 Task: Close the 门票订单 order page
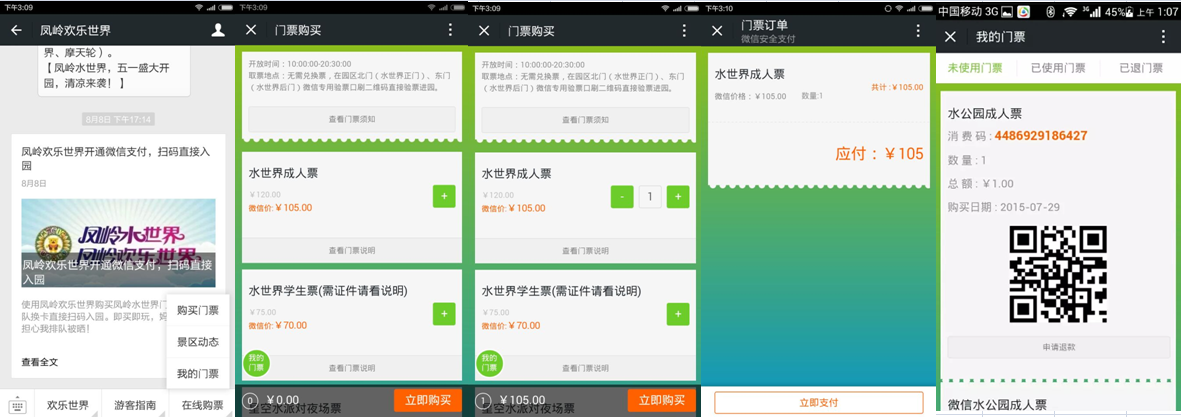click(719, 30)
